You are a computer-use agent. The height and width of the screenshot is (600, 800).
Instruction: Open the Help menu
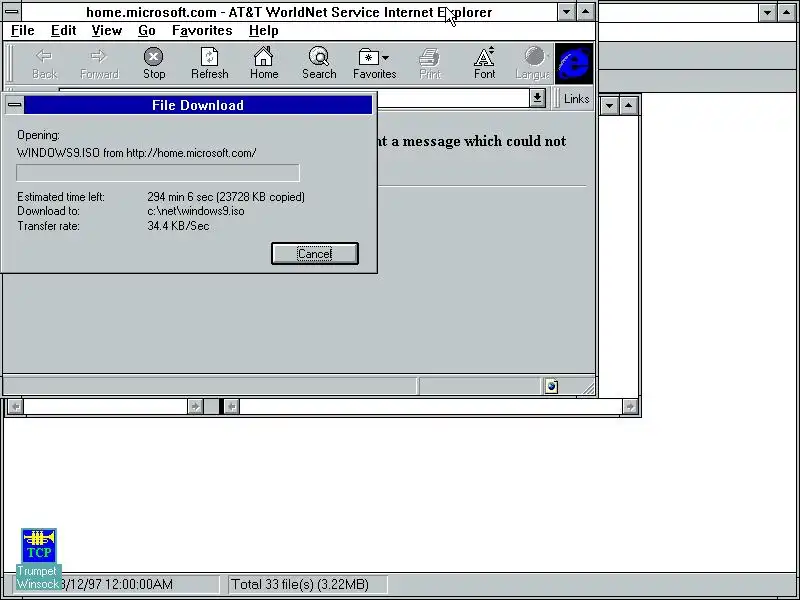click(263, 31)
